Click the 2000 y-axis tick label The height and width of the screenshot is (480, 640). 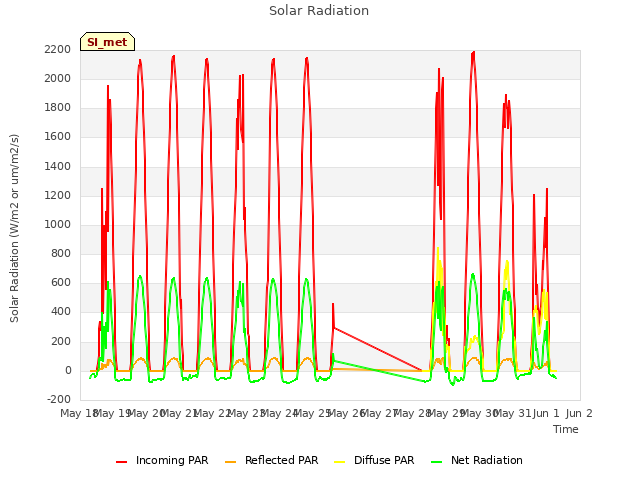coord(58,78)
